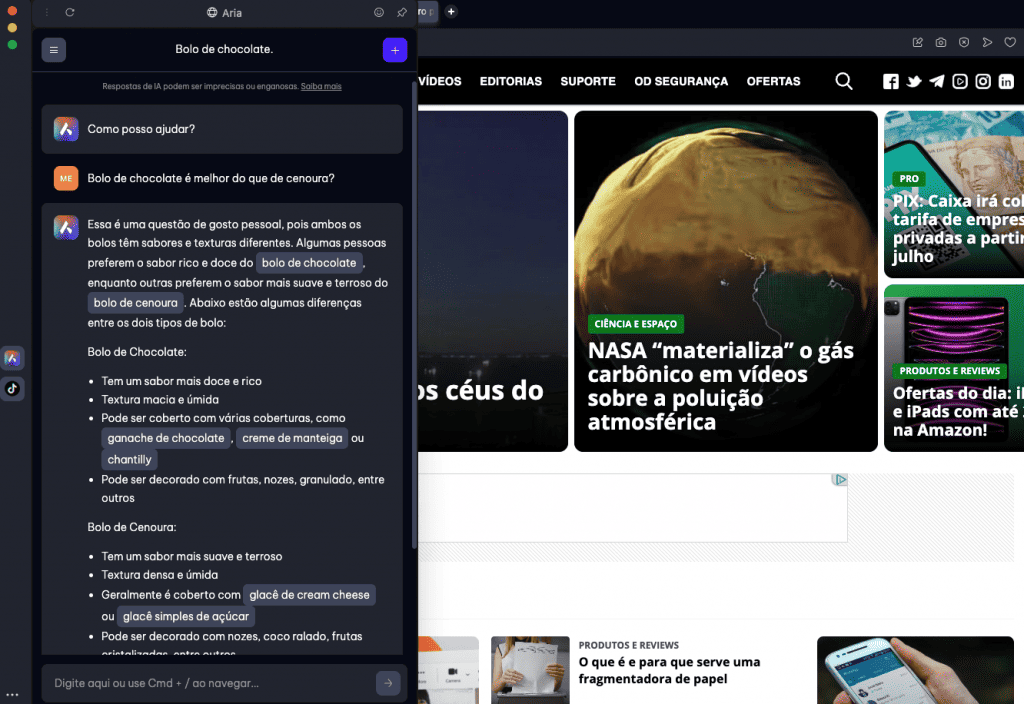This screenshot has width=1024, height=704.
Task: Click the user question about bolo de cenoura
Action: (211, 178)
